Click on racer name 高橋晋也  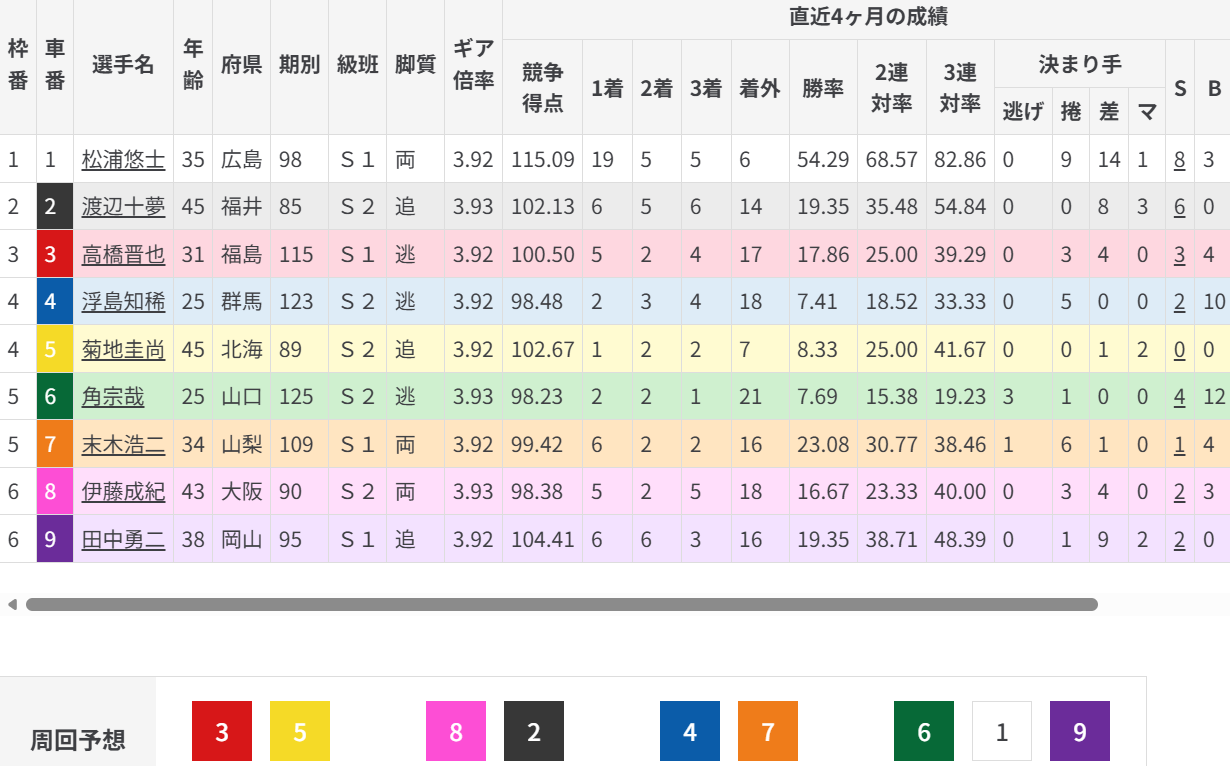[x=123, y=255]
